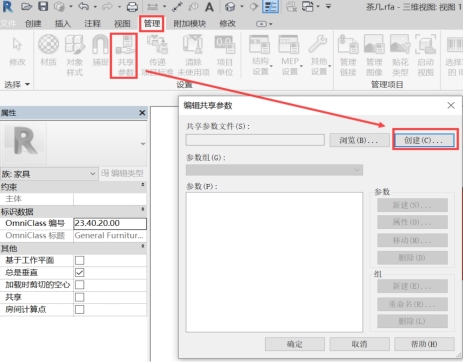Open Snaps settings
This screenshot has height=362, width=463.
point(100,50)
